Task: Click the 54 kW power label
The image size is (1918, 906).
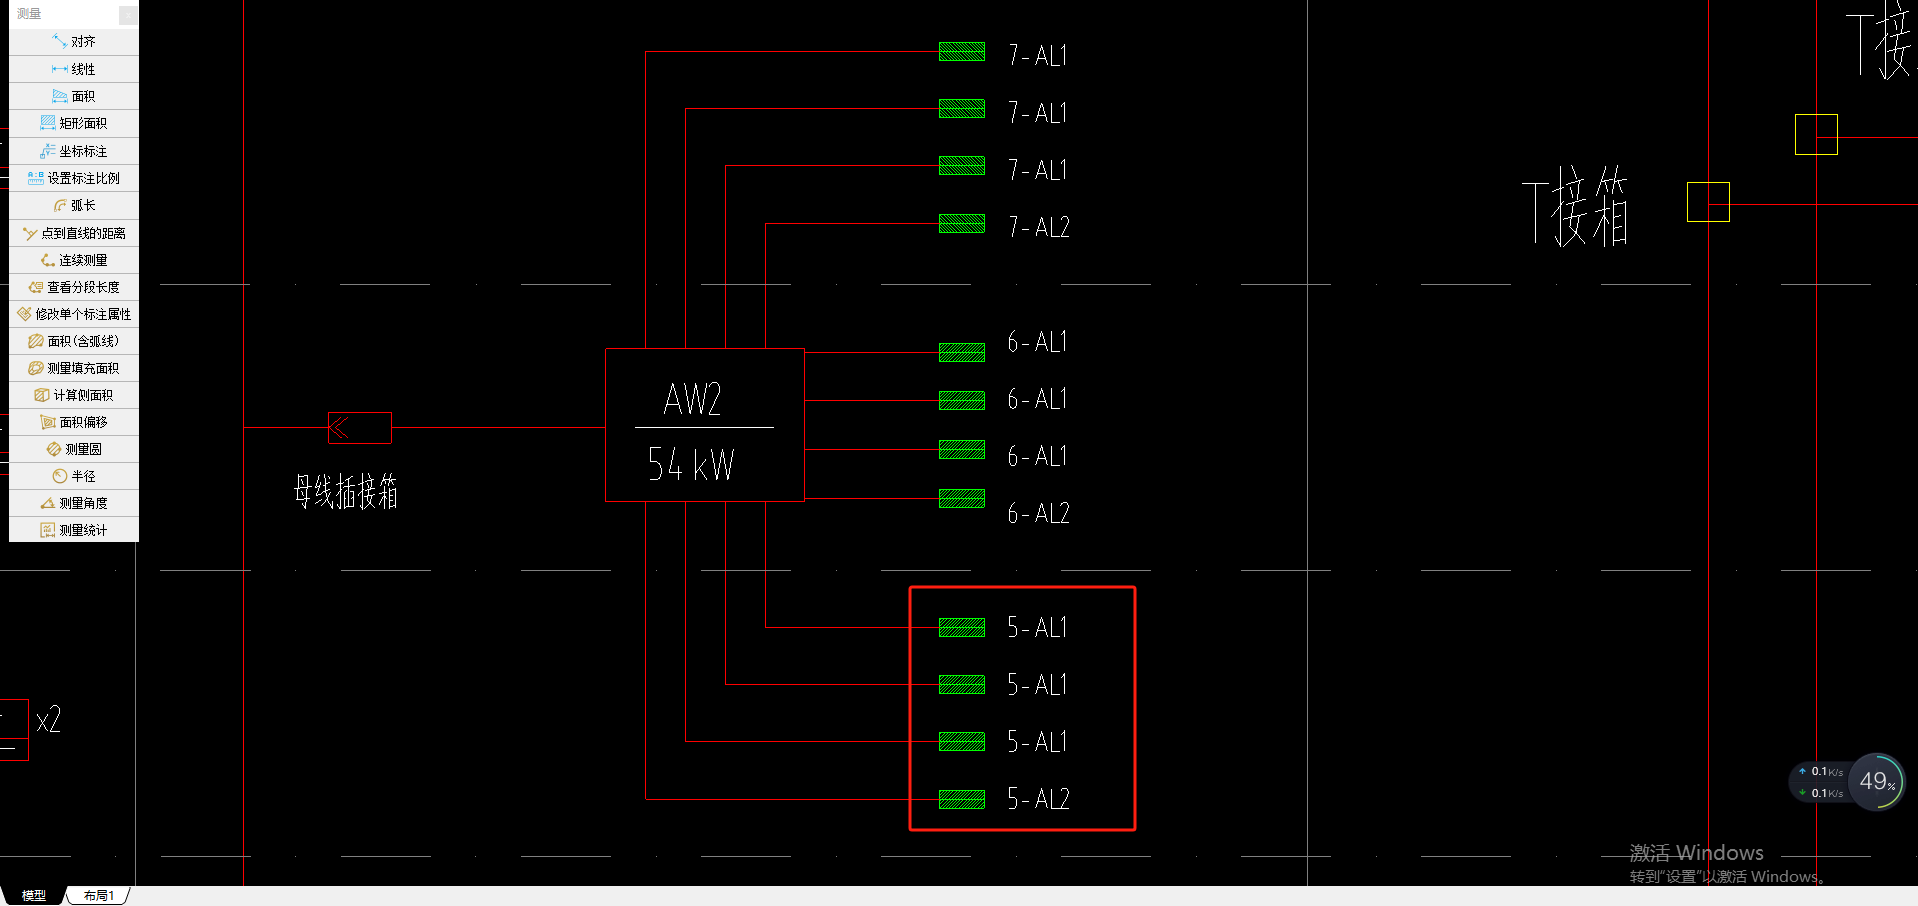Action: pos(691,464)
